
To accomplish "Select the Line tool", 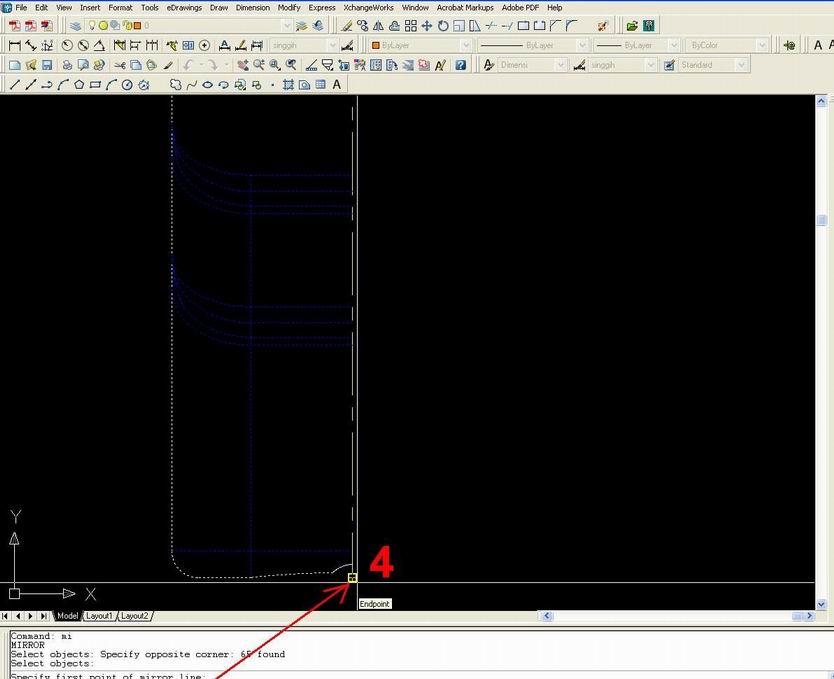I will [x=13, y=84].
